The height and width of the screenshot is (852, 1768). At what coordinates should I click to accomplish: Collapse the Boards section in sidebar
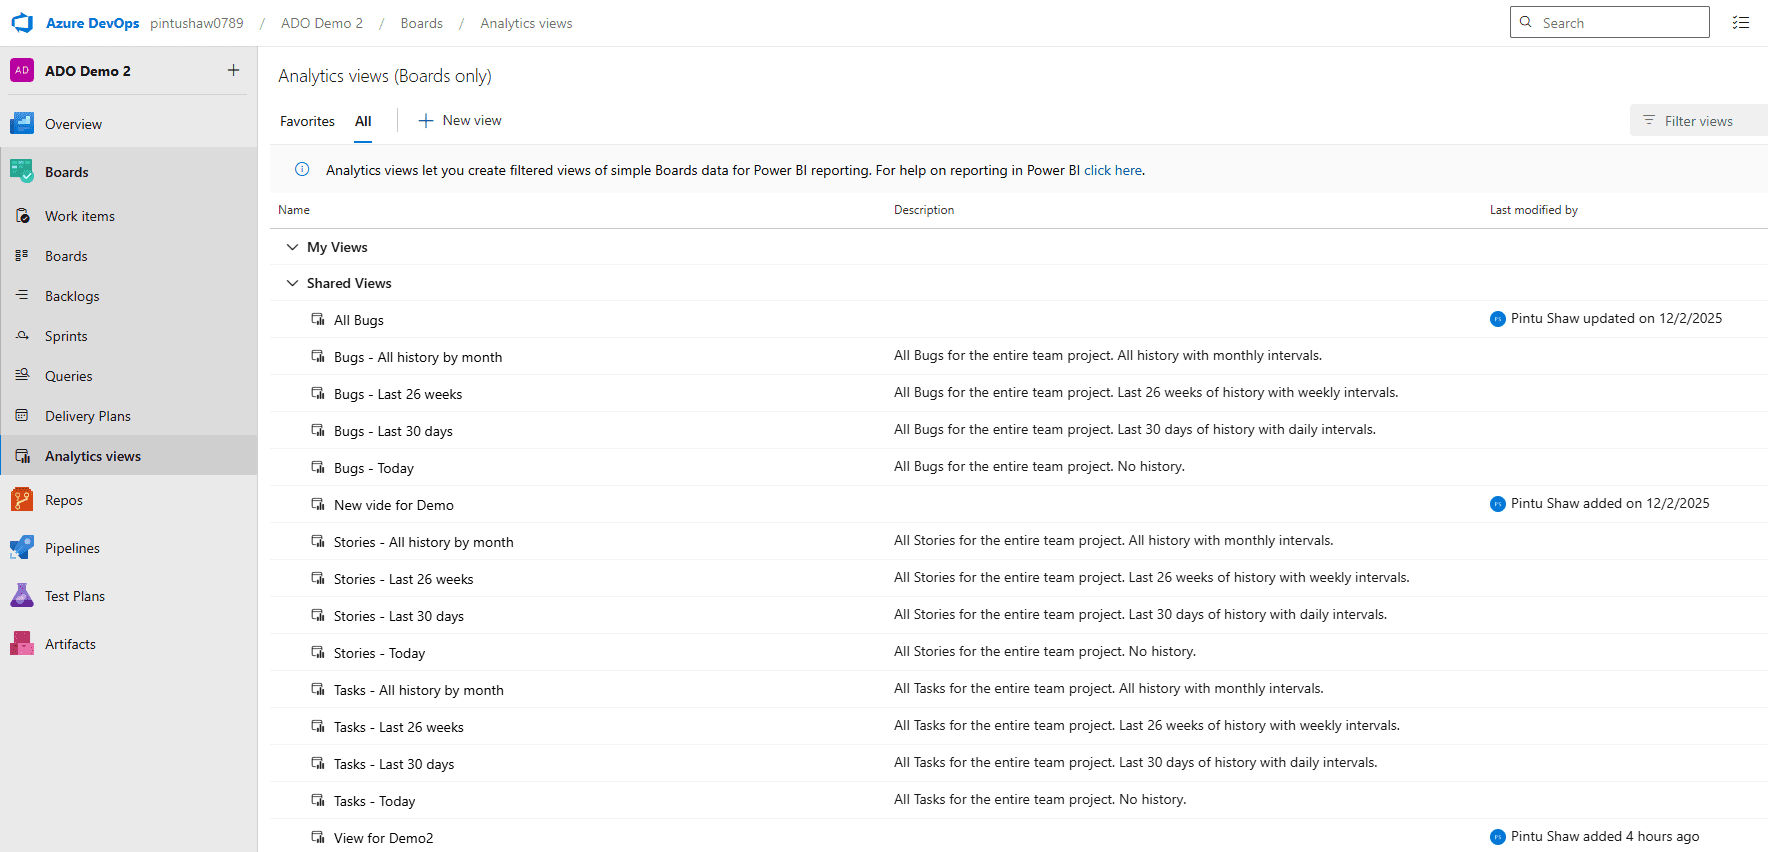tap(67, 172)
